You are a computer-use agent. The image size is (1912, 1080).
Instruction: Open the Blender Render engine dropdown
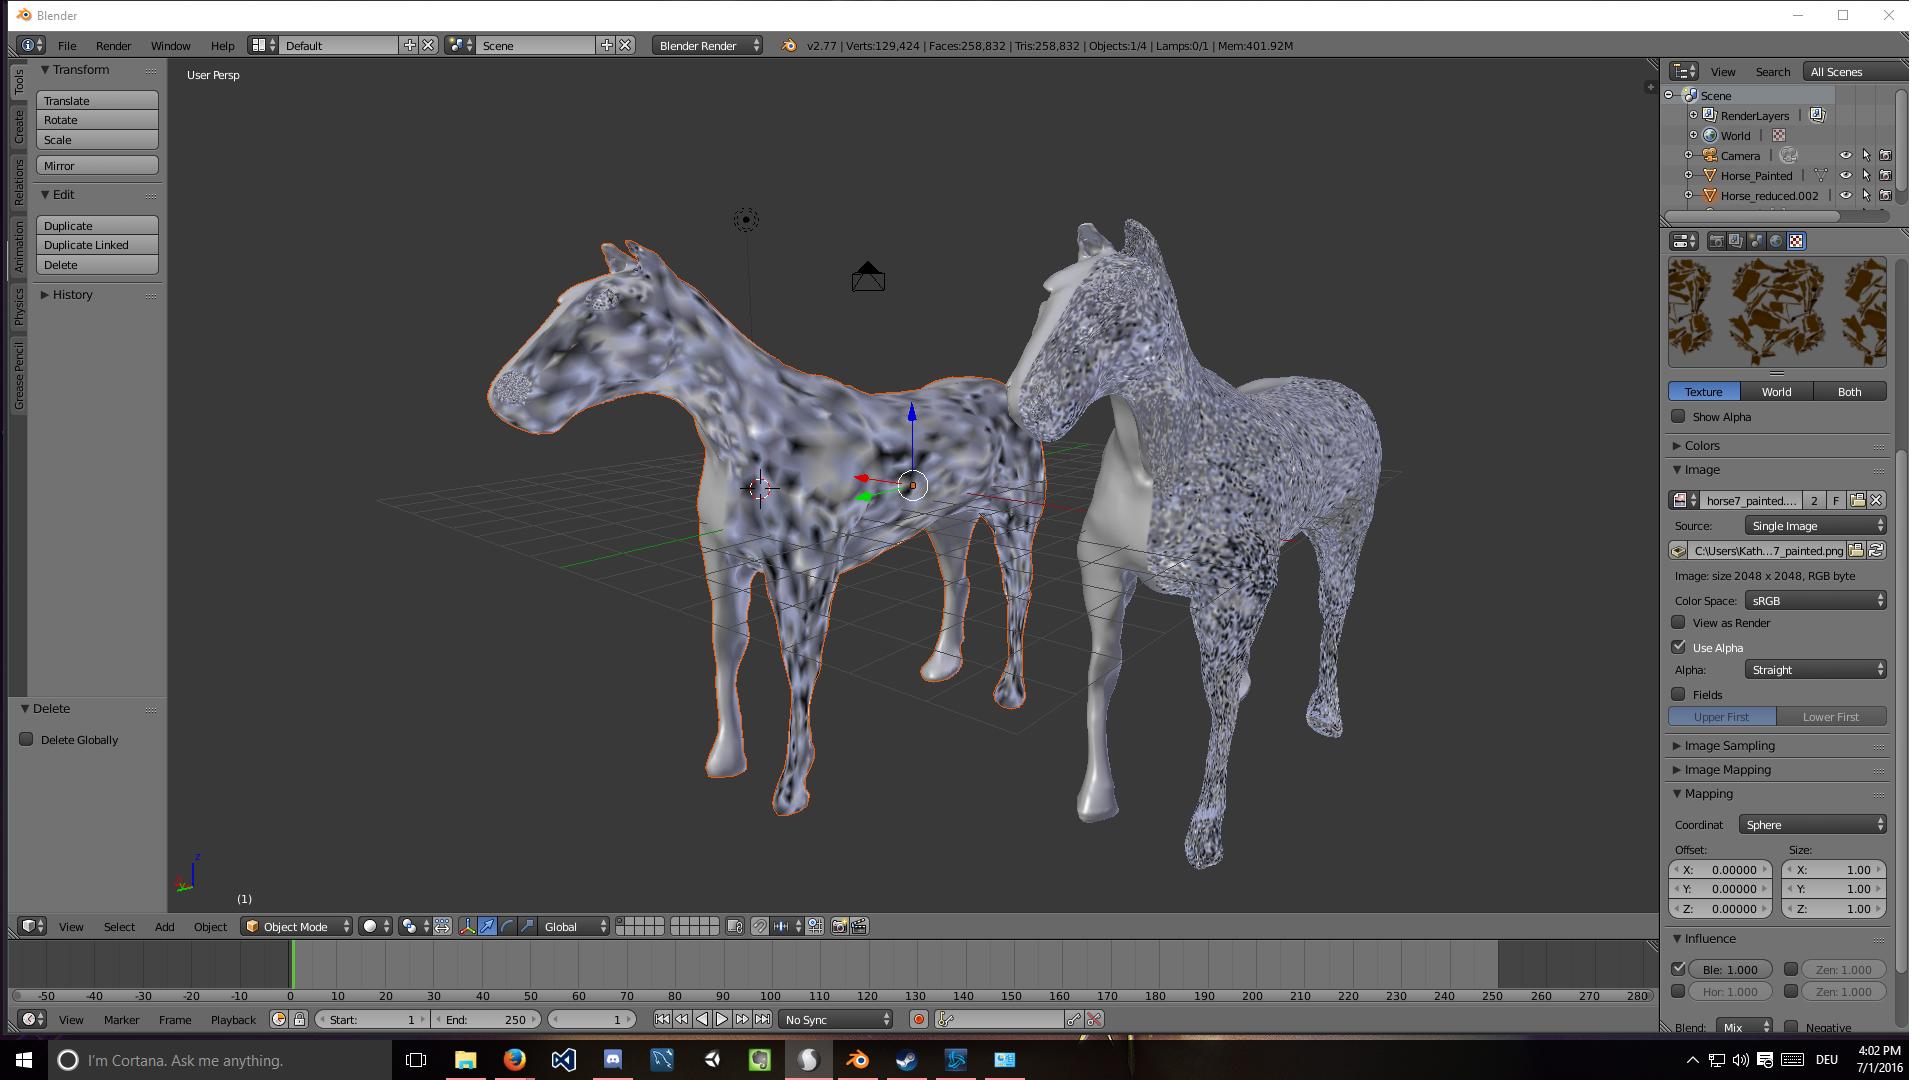click(707, 46)
